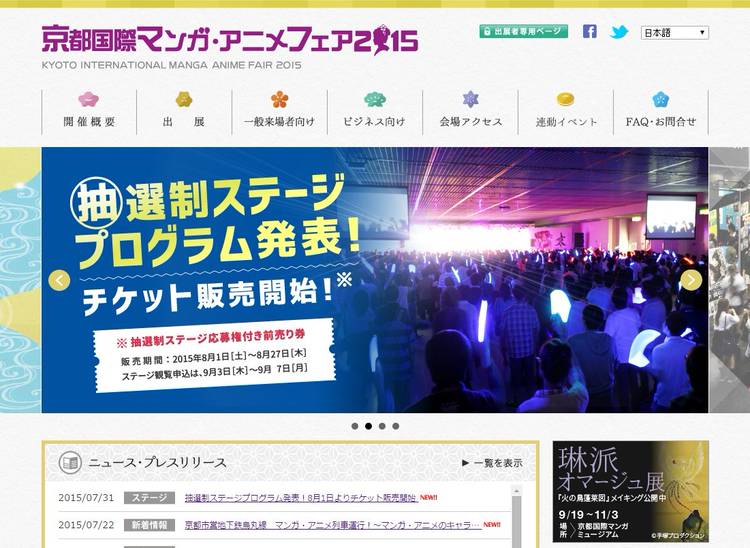Open the 連動イベント menu item
This screenshot has height=548, width=750.
(565, 122)
